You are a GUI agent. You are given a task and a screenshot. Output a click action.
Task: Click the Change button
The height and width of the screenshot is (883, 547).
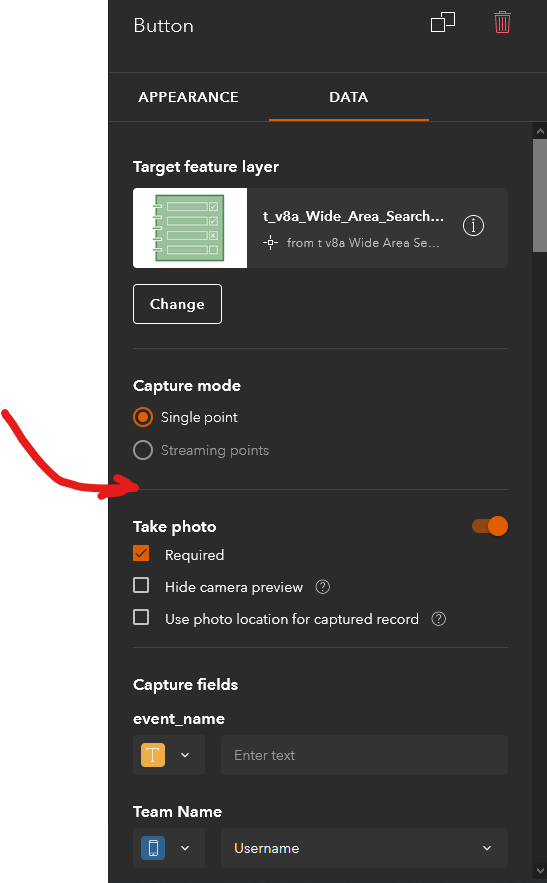tap(177, 304)
